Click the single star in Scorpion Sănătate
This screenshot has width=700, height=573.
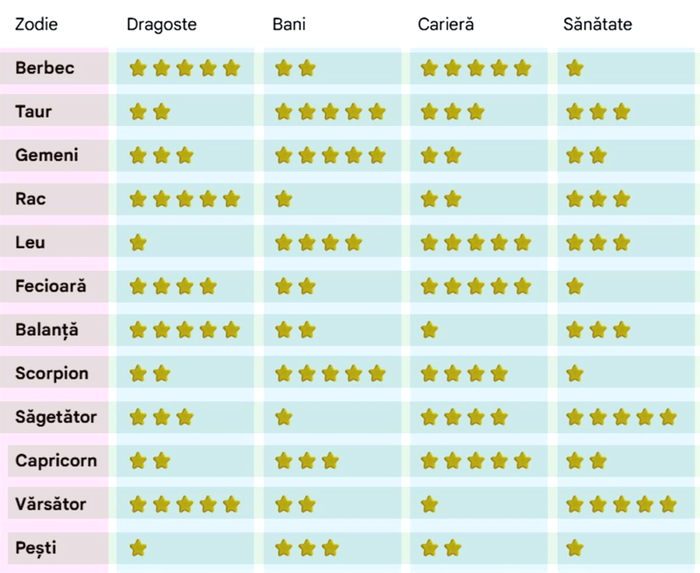point(574,373)
